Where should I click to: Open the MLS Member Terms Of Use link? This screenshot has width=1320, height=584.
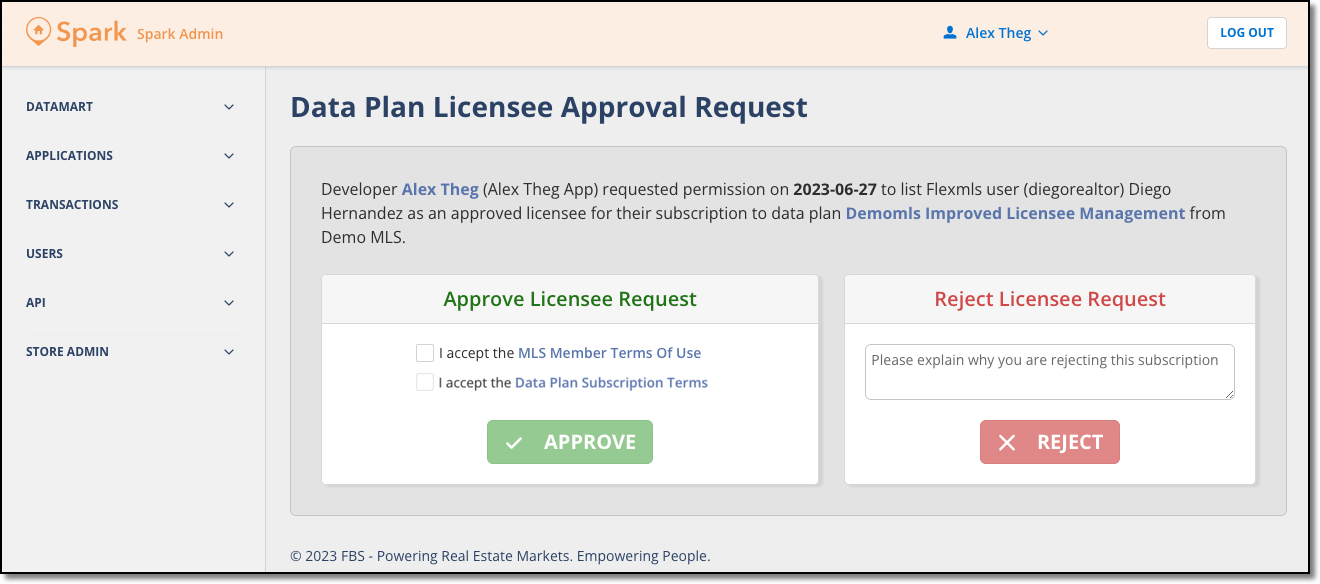click(x=609, y=353)
